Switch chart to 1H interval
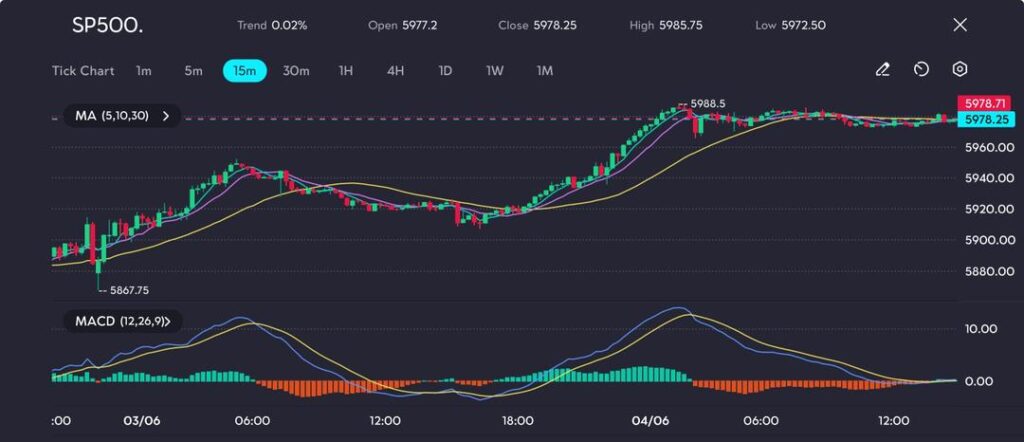The image size is (1024, 442). [346, 71]
